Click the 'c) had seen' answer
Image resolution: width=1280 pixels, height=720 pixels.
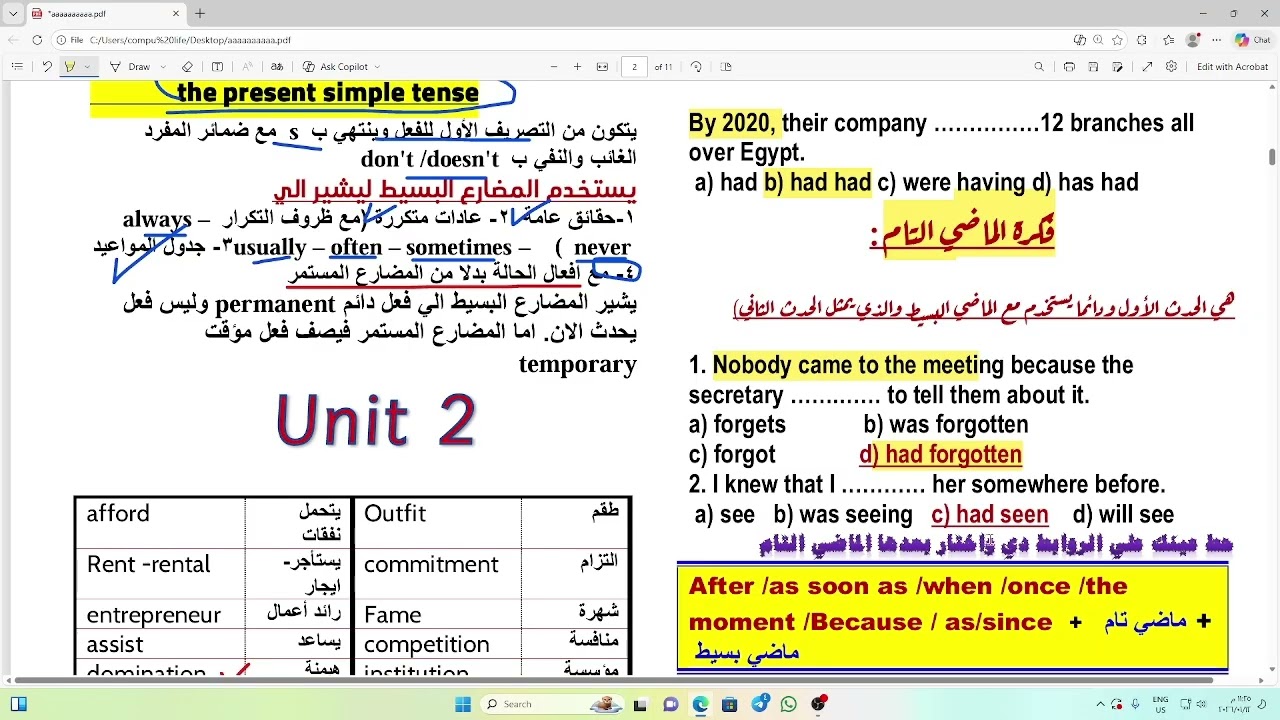pyautogui.click(x=990, y=514)
